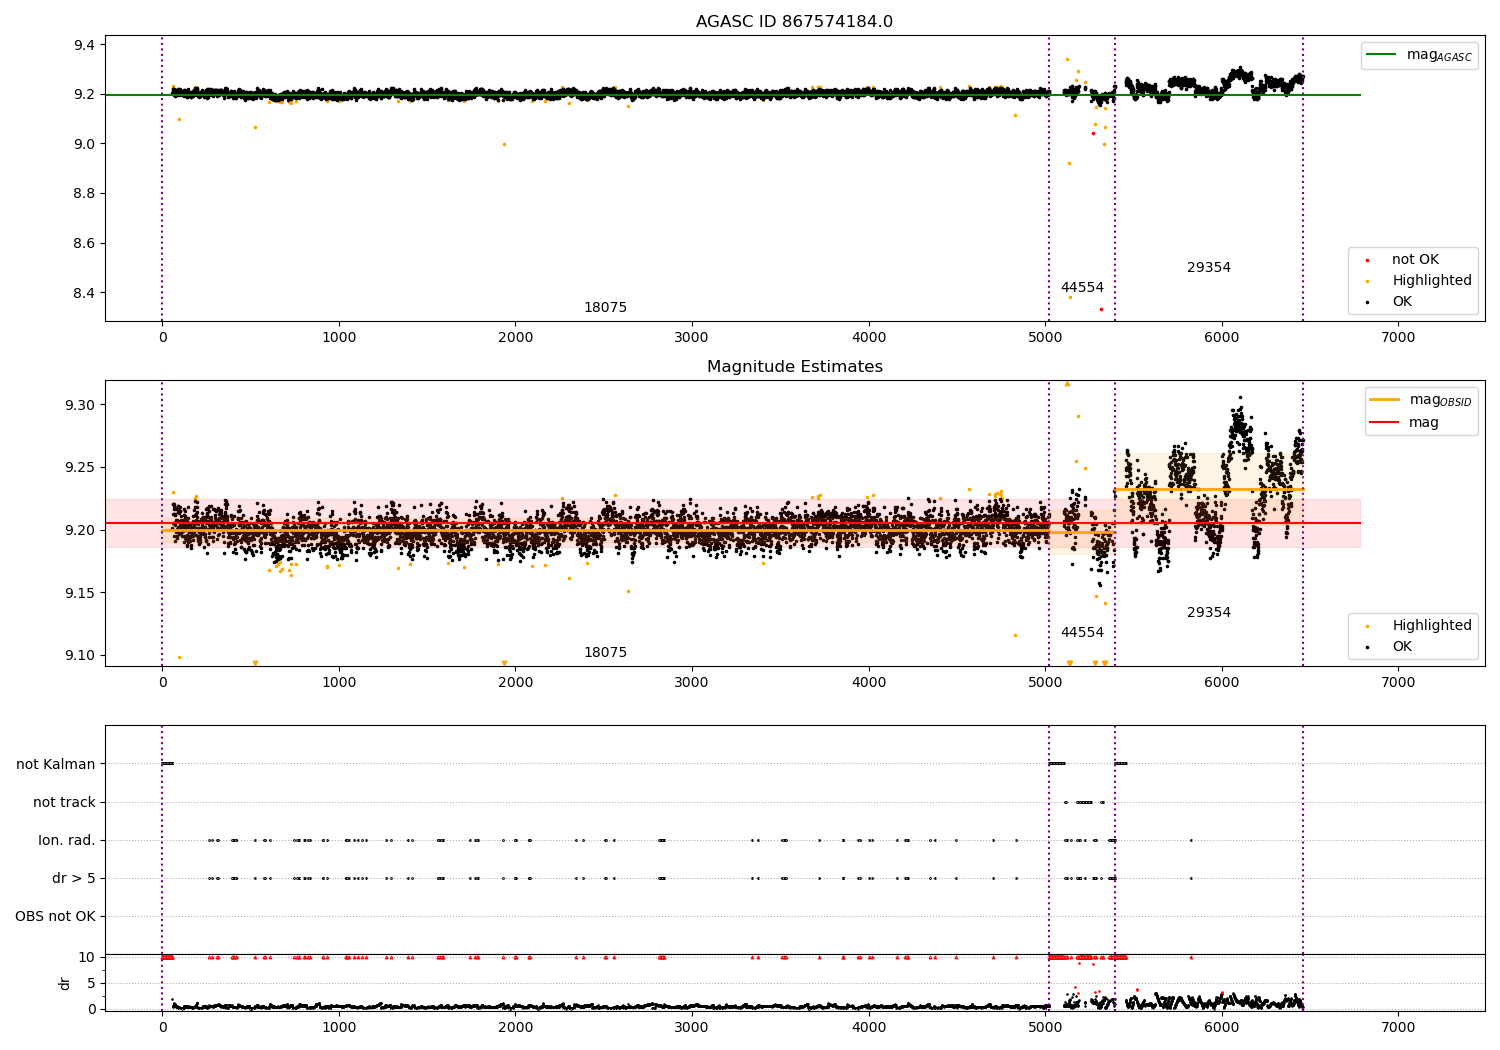Click the 8.4 y-axis tick of top plot
The width and height of the screenshot is (1500, 1050).
[83, 293]
